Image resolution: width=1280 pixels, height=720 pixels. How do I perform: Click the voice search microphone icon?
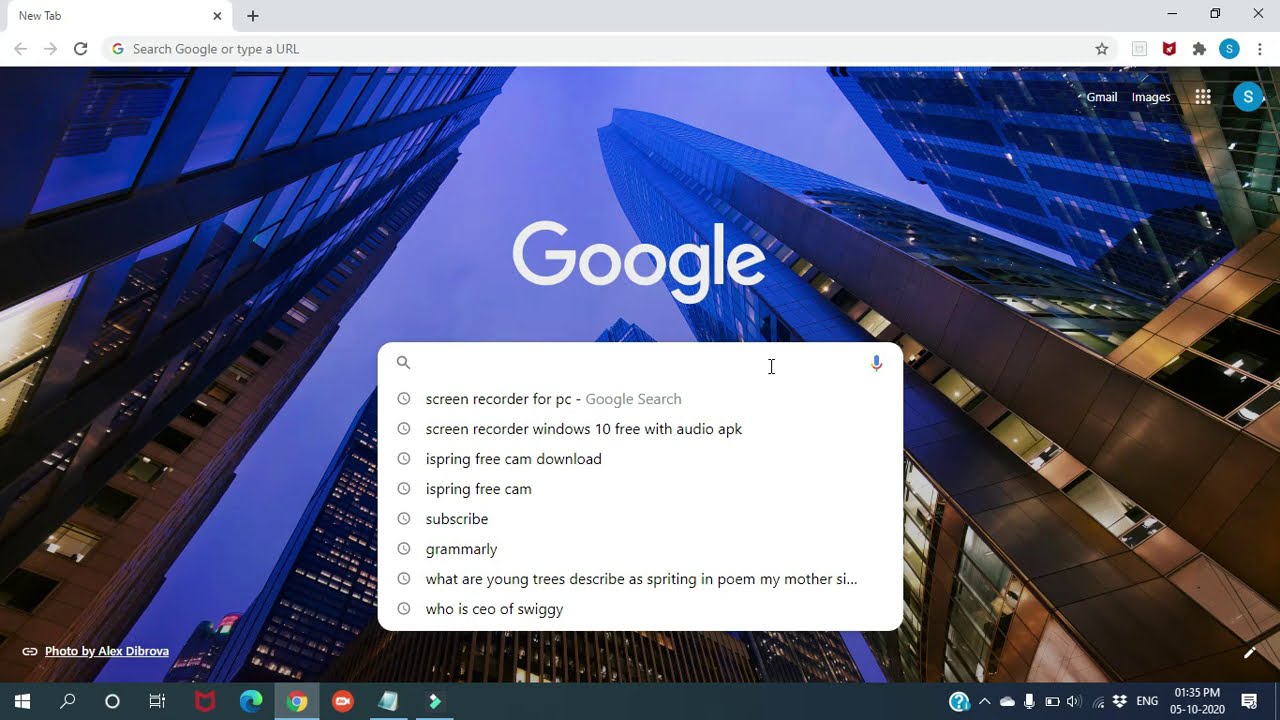coord(876,363)
